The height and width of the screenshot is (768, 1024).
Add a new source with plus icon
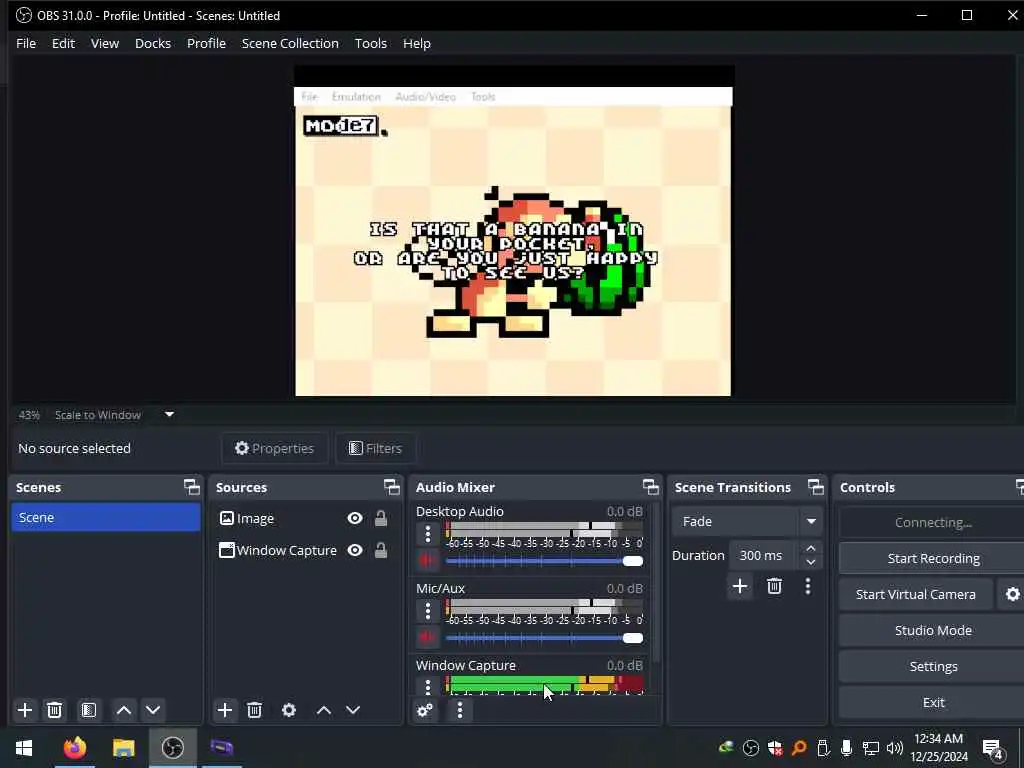click(x=225, y=710)
